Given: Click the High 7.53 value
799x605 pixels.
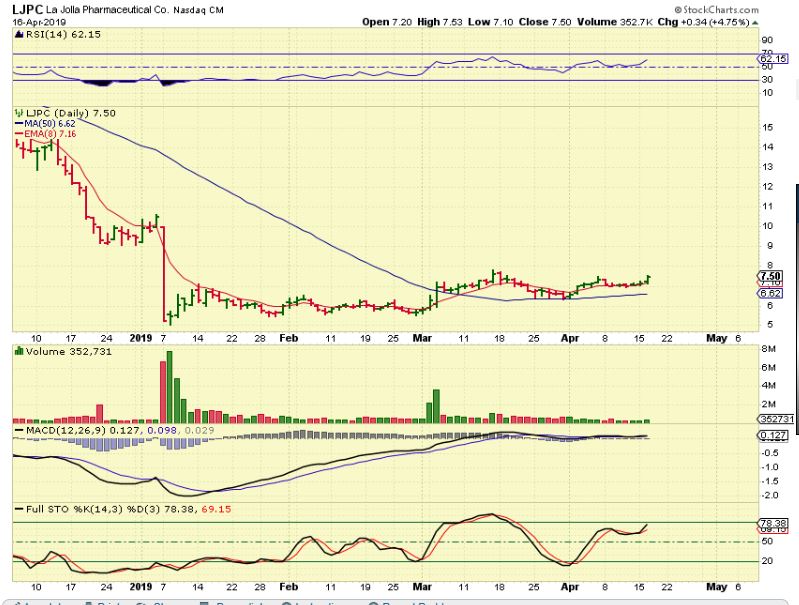Looking at the screenshot, I should tap(440, 22).
